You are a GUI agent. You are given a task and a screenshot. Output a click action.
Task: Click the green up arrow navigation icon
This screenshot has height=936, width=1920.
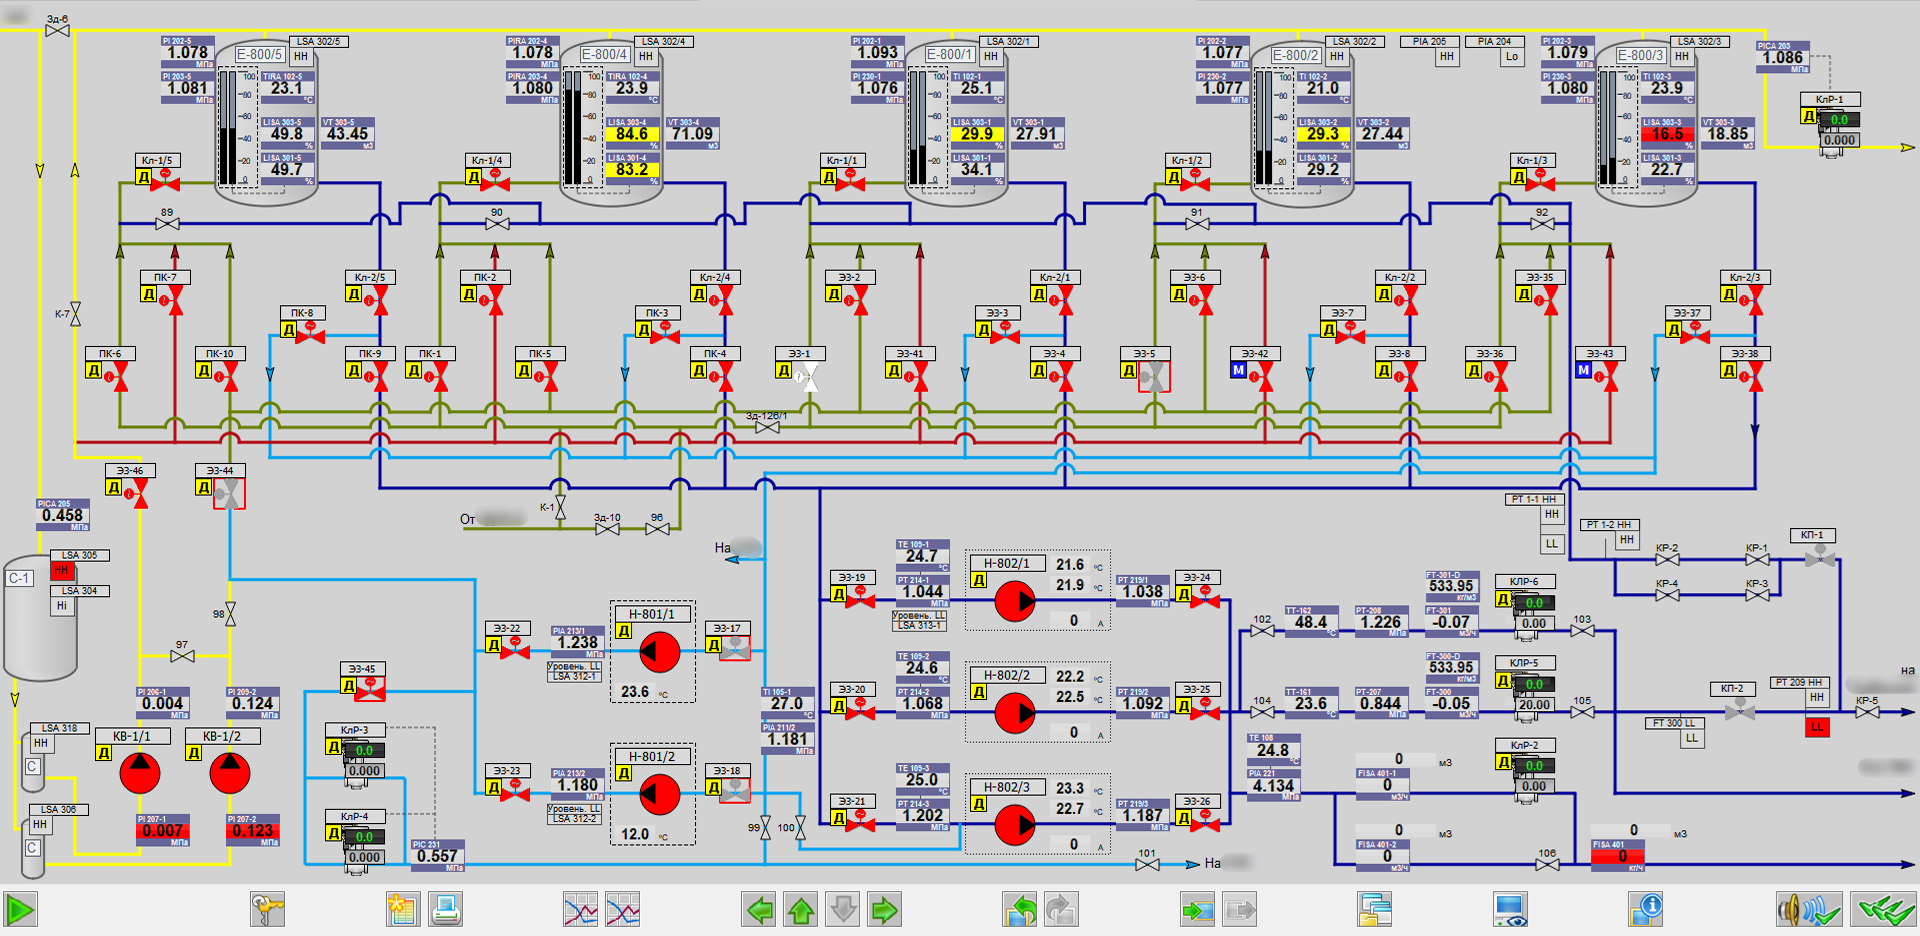point(801,910)
